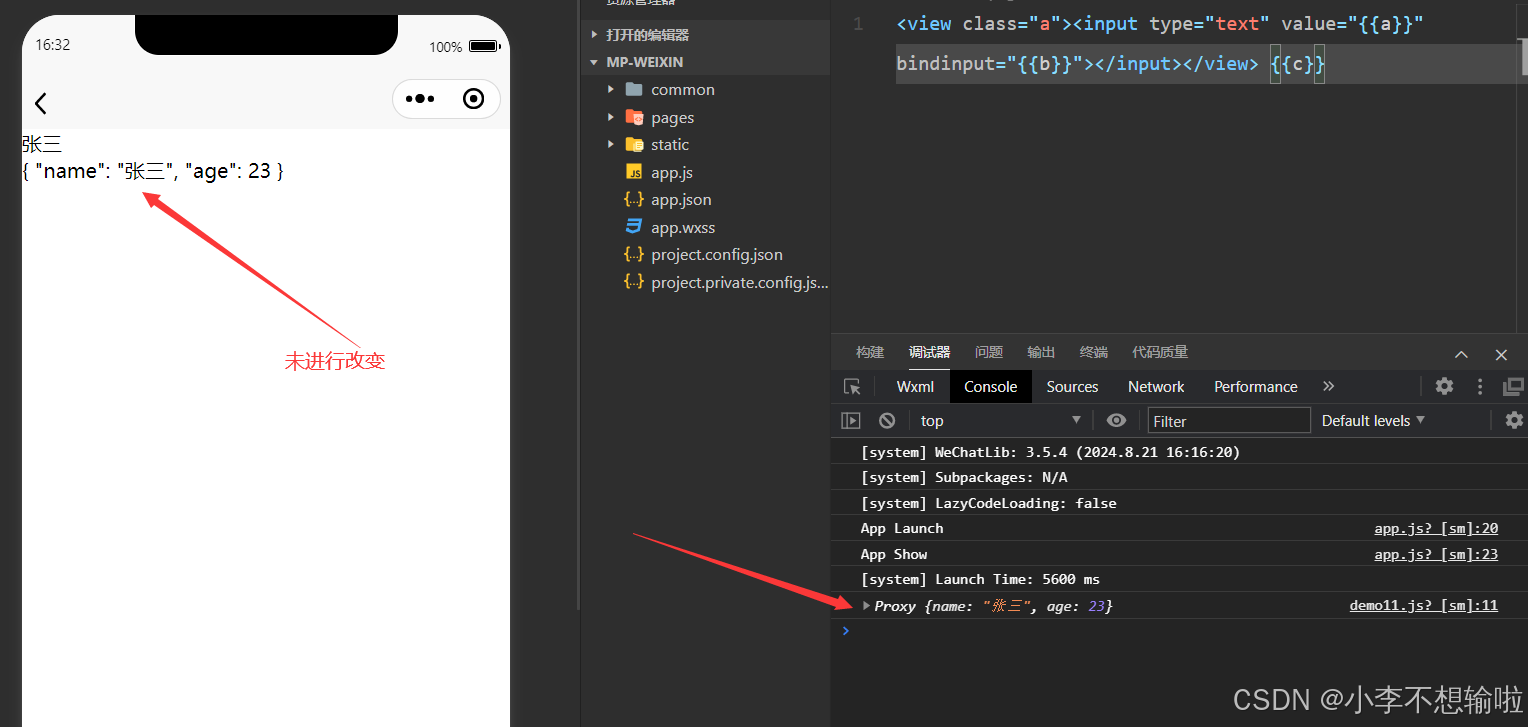This screenshot has height=727, width=1528.
Task: Open app.js? [sm]:23 source link
Action: [1436, 554]
